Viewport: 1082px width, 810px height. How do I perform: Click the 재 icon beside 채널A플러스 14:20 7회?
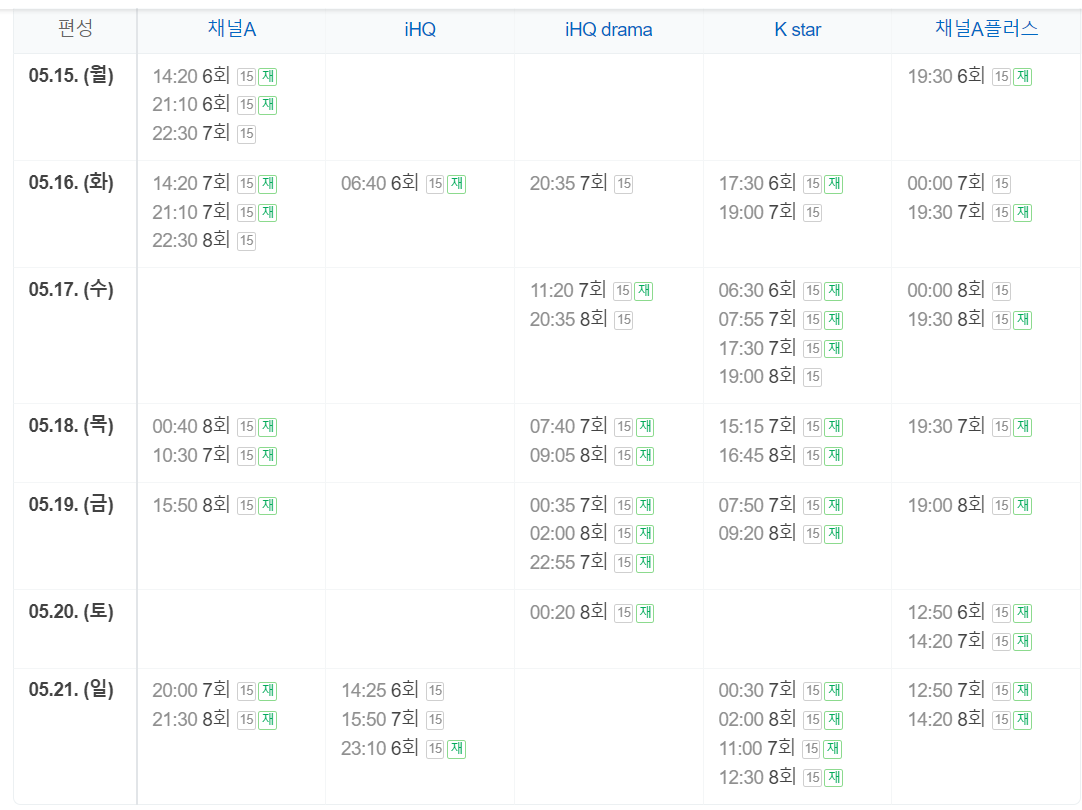click(x=1023, y=642)
